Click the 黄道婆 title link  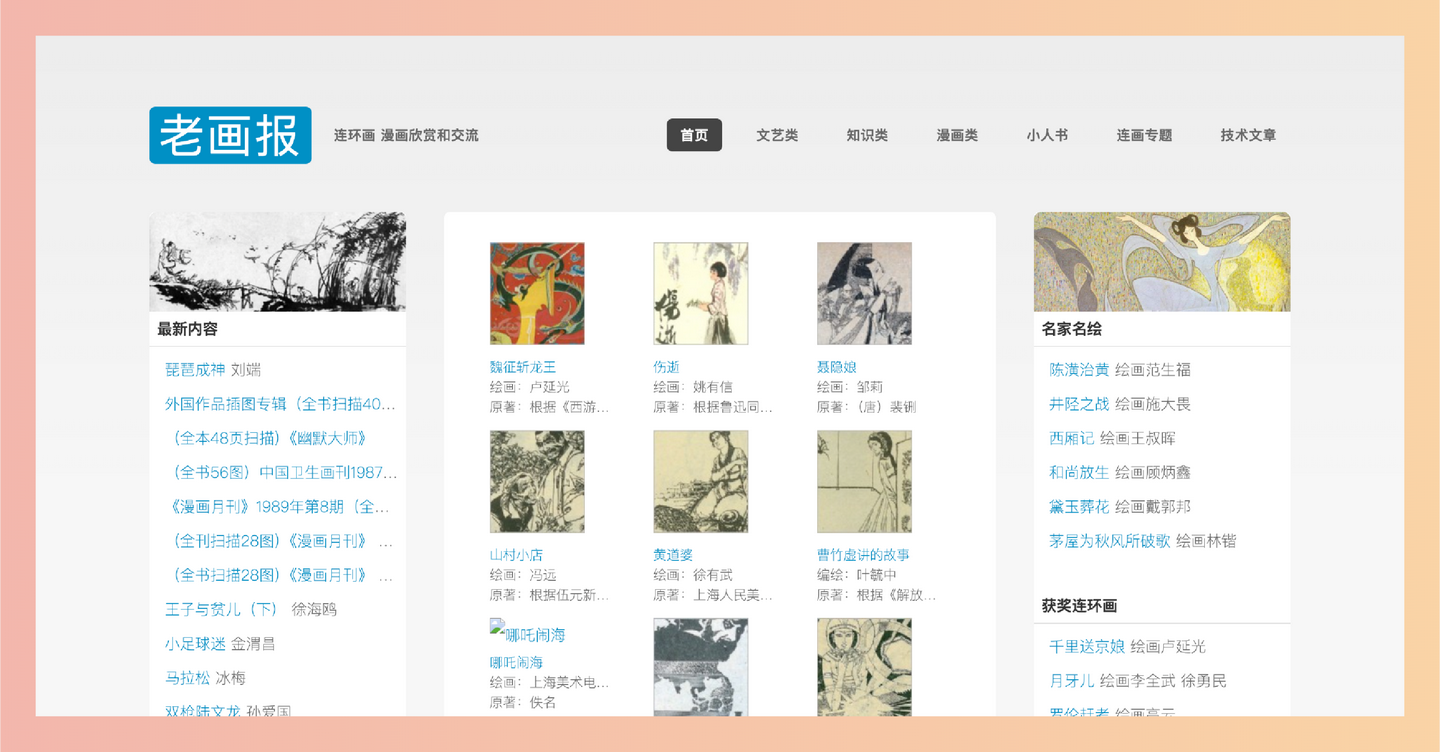[x=674, y=555]
